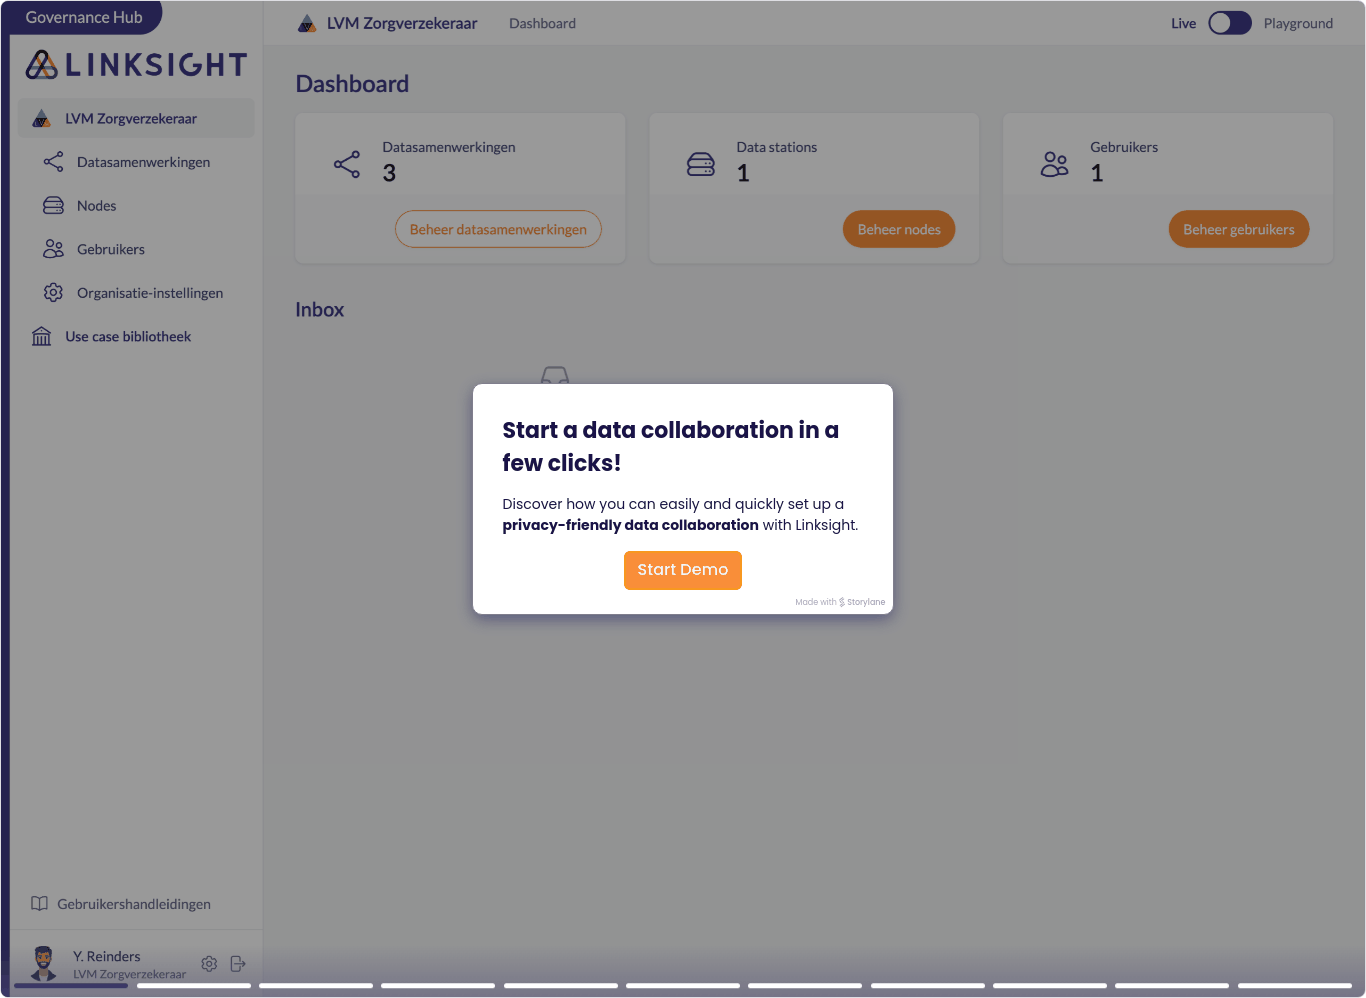Open user settings gear next to Y. Reinders
This screenshot has width=1366, height=998.
(x=209, y=964)
